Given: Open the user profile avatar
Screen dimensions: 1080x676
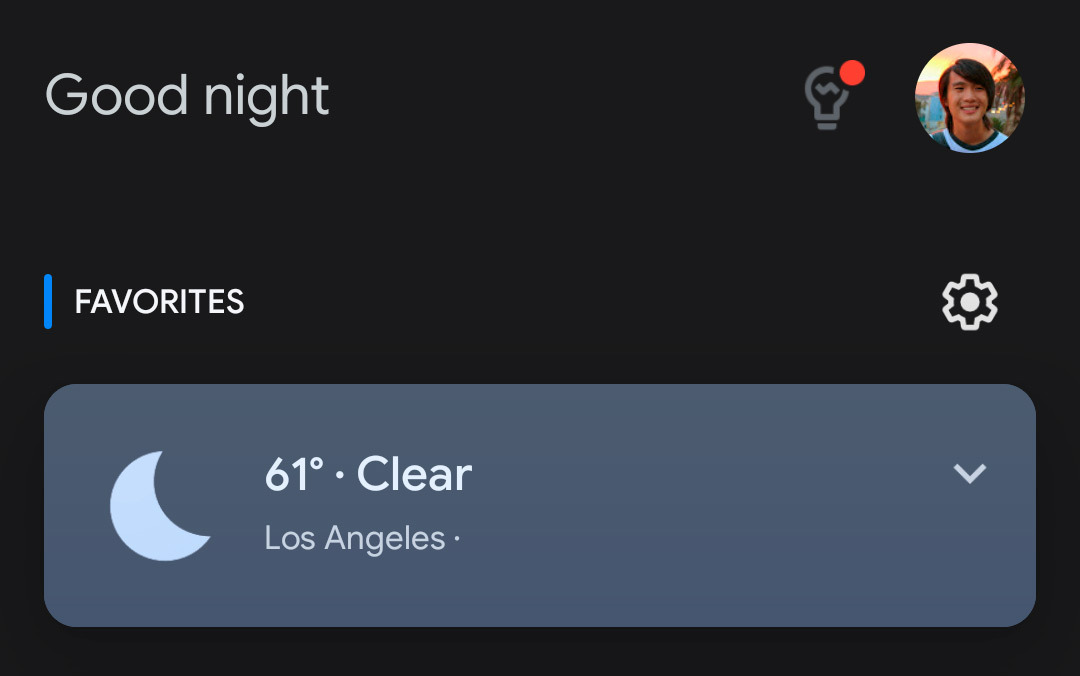Looking at the screenshot, I should [970, 98].
